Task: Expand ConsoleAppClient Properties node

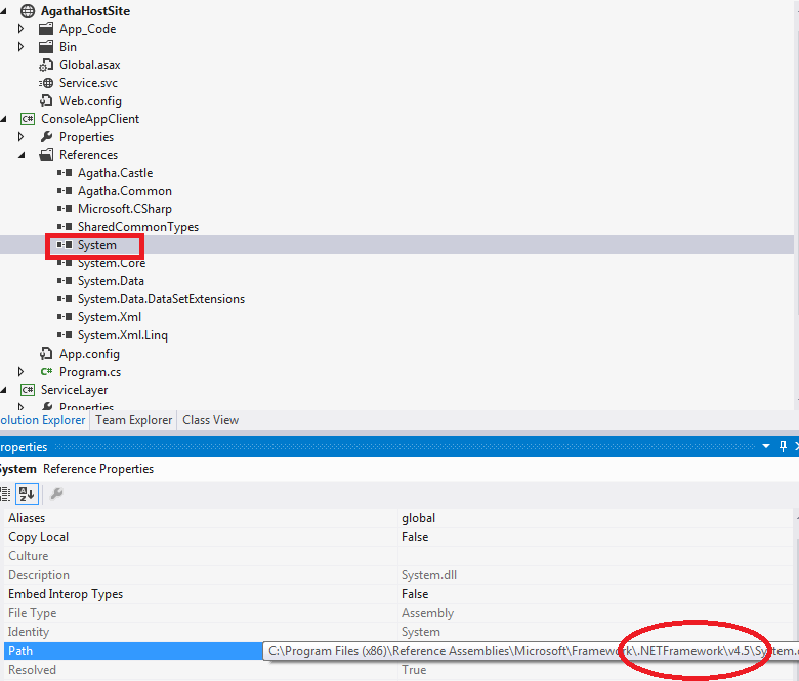Action: pos(21,137)
